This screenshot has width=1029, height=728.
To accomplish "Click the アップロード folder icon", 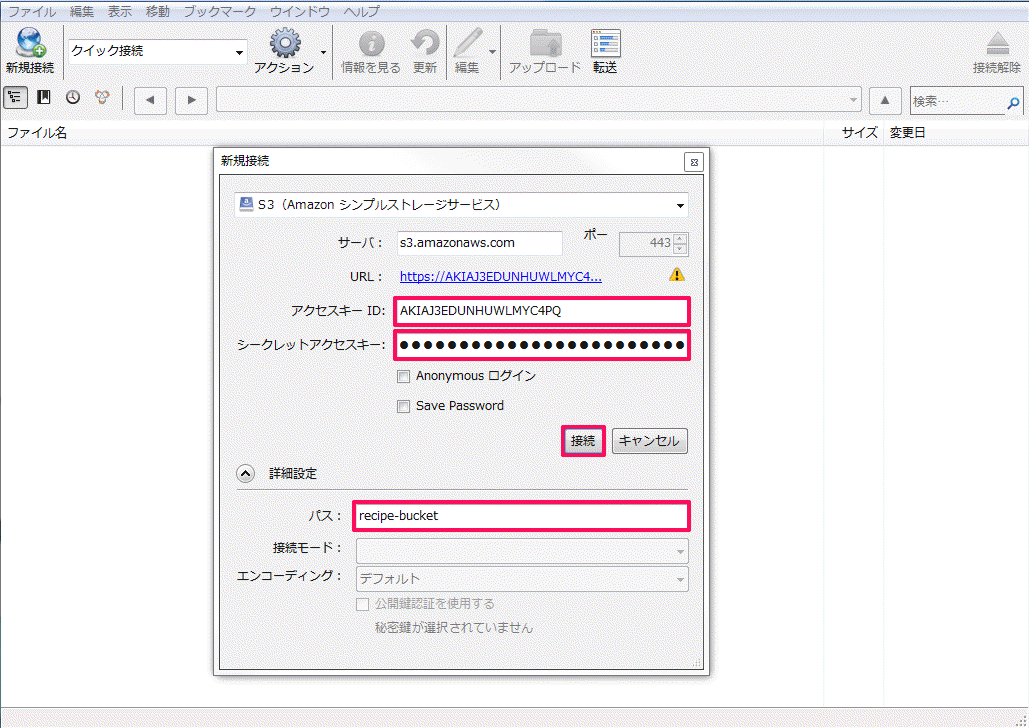I will coord(545,43).
